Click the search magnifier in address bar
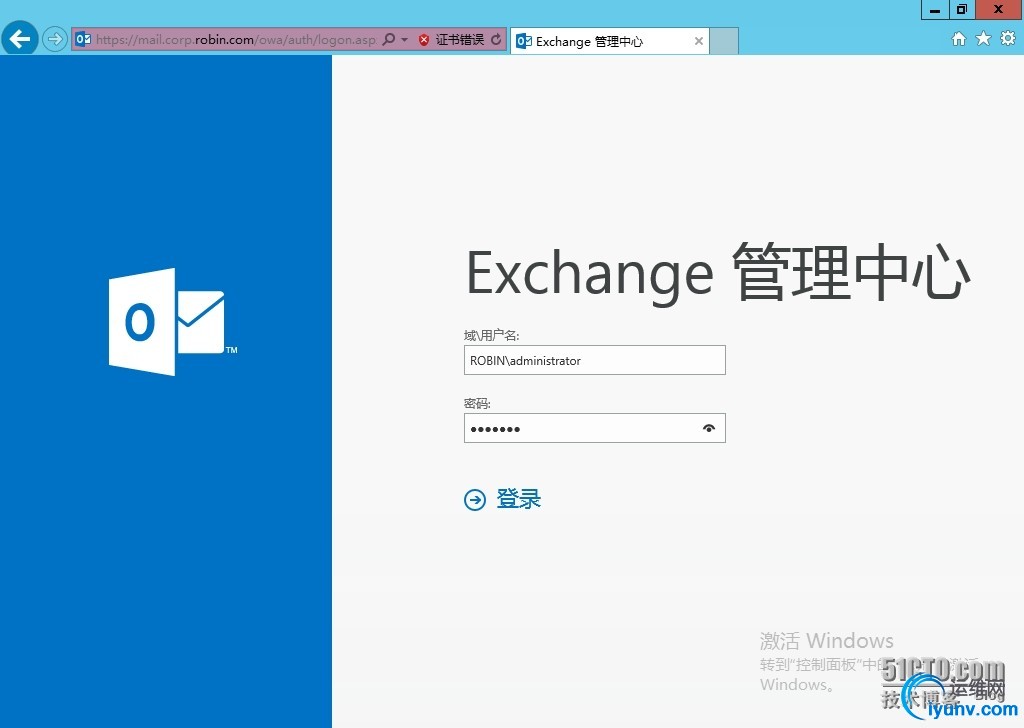This screenshot has width=1024, height=728. [x=389, y=39]
